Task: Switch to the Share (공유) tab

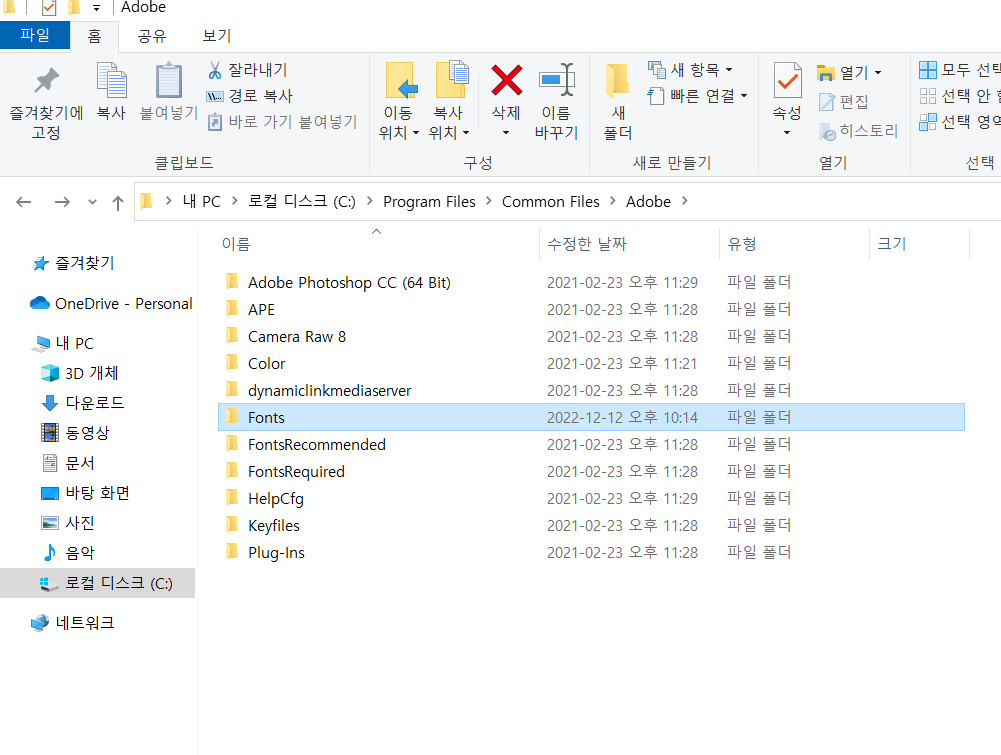Action: [152, 36]
